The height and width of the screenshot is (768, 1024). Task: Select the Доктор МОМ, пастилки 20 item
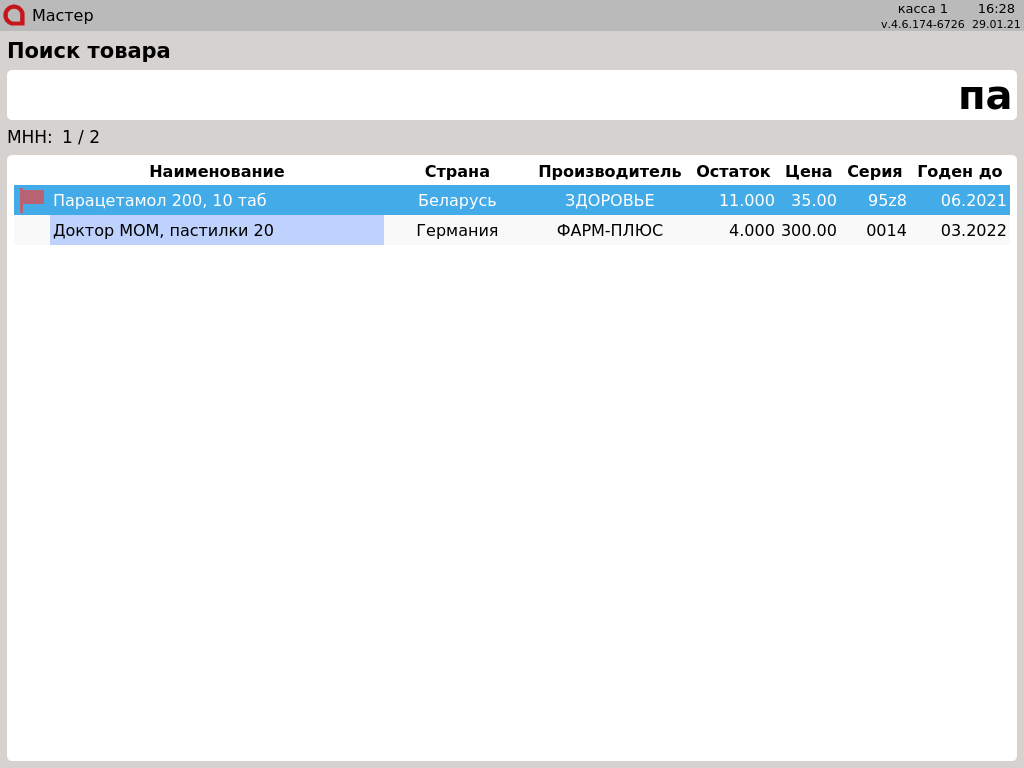(163, 230)
